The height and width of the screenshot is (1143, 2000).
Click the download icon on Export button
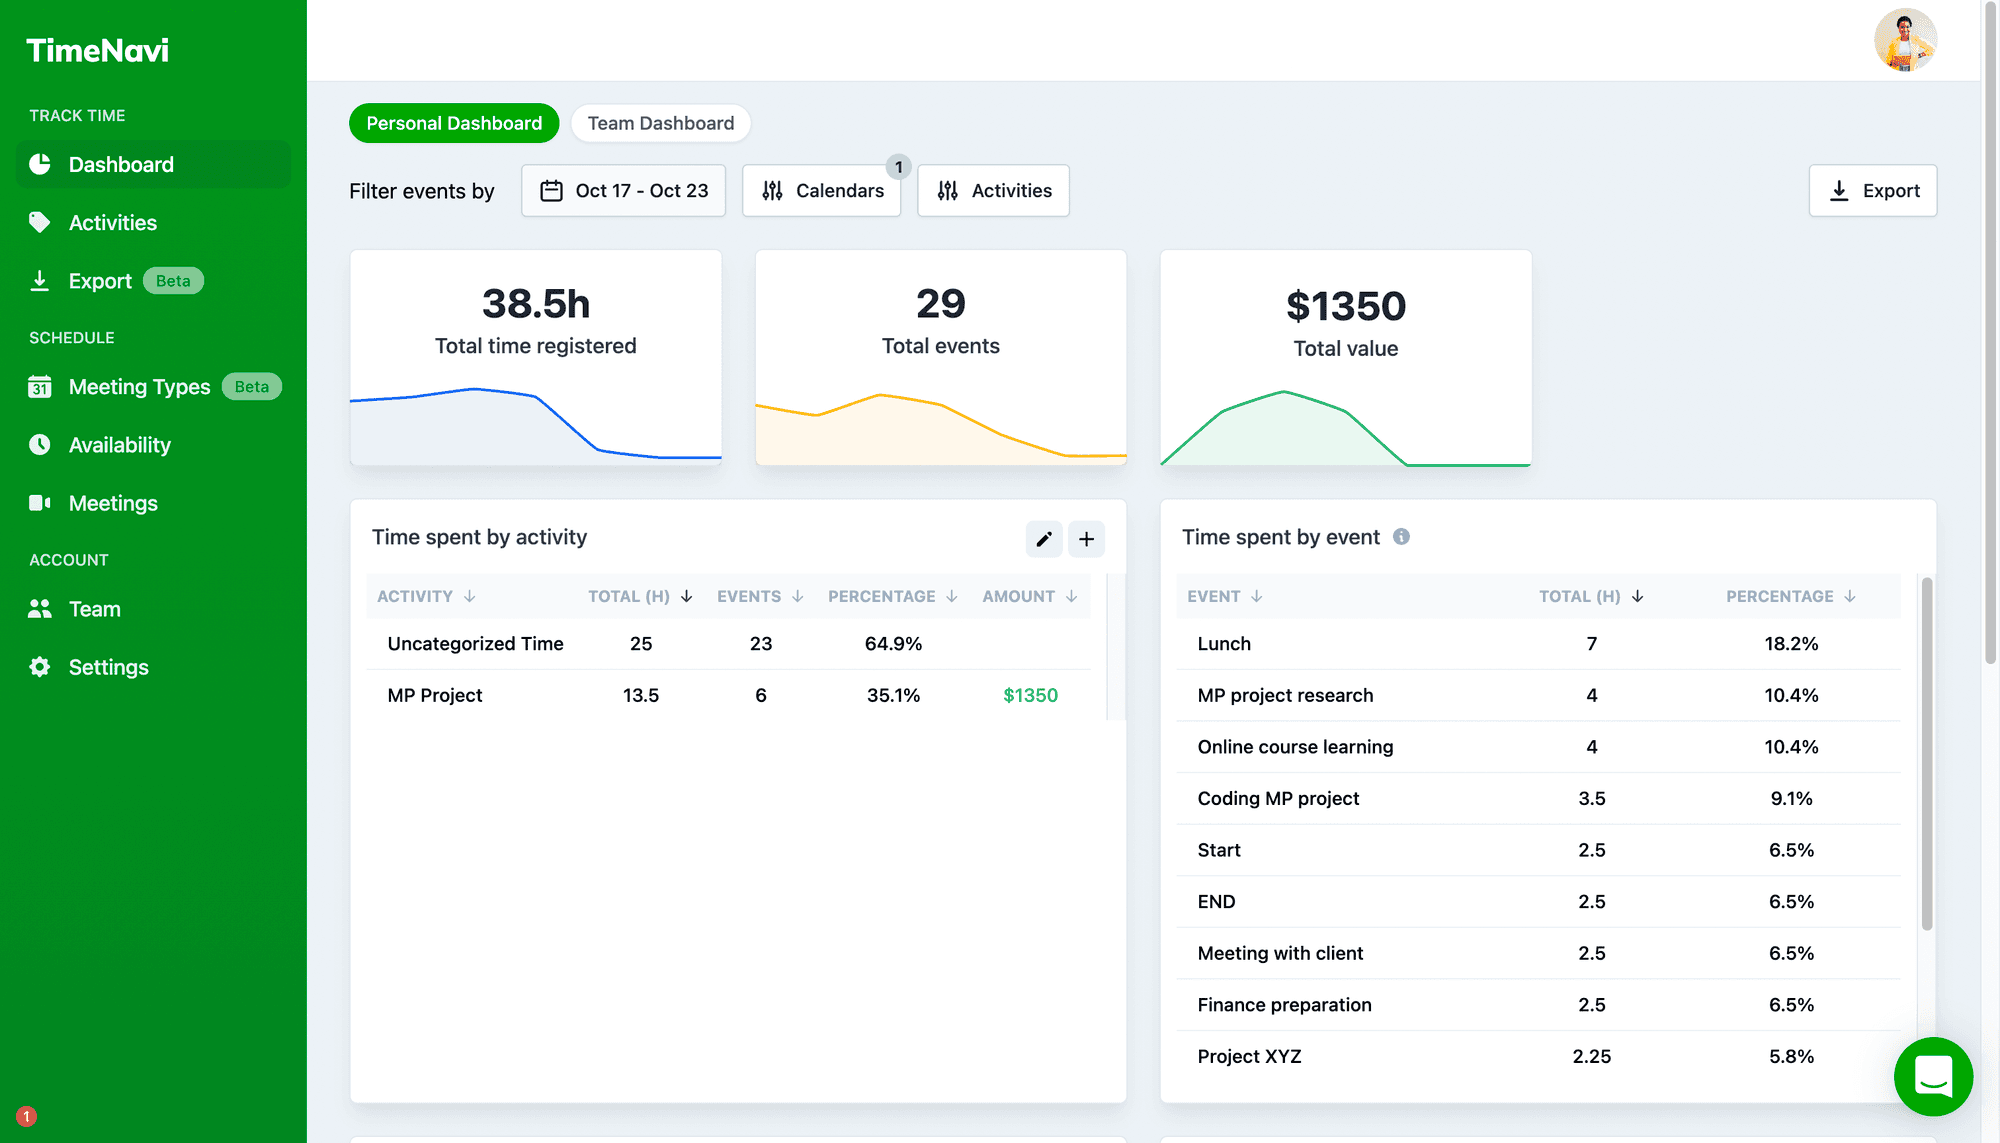[x=1839, y=190]
